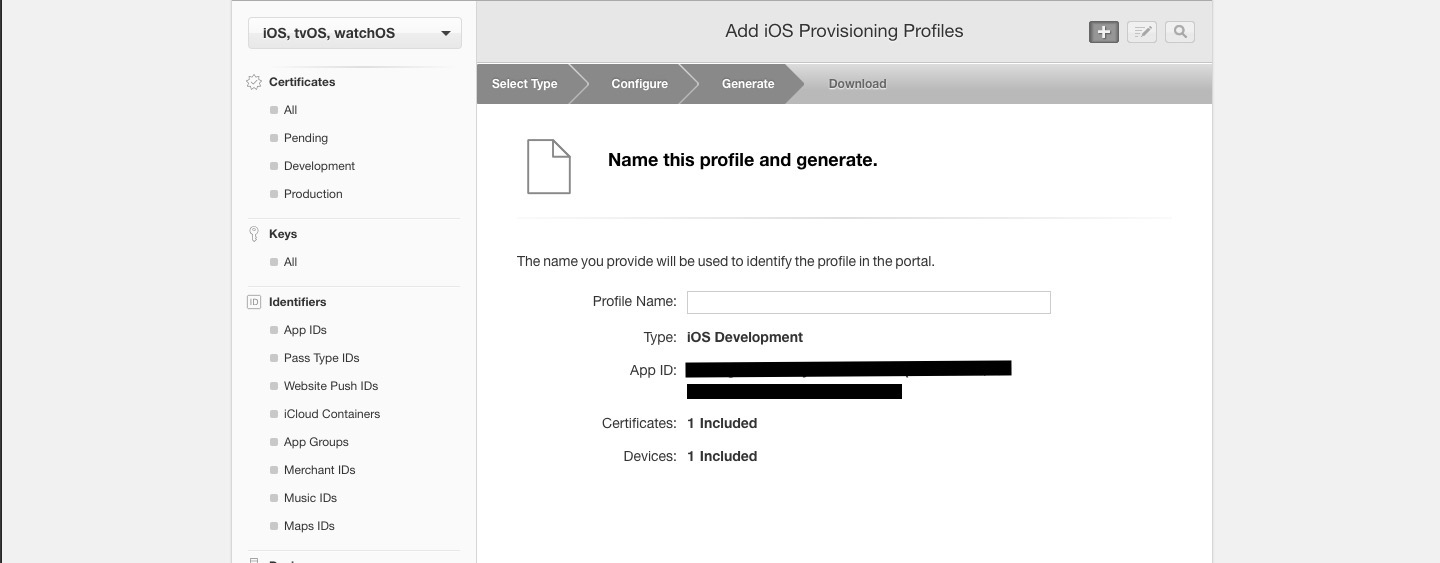Image resolution: width=1440 pixels, height=563 pixels.
Task: Select the Download step
Action: 857,84
